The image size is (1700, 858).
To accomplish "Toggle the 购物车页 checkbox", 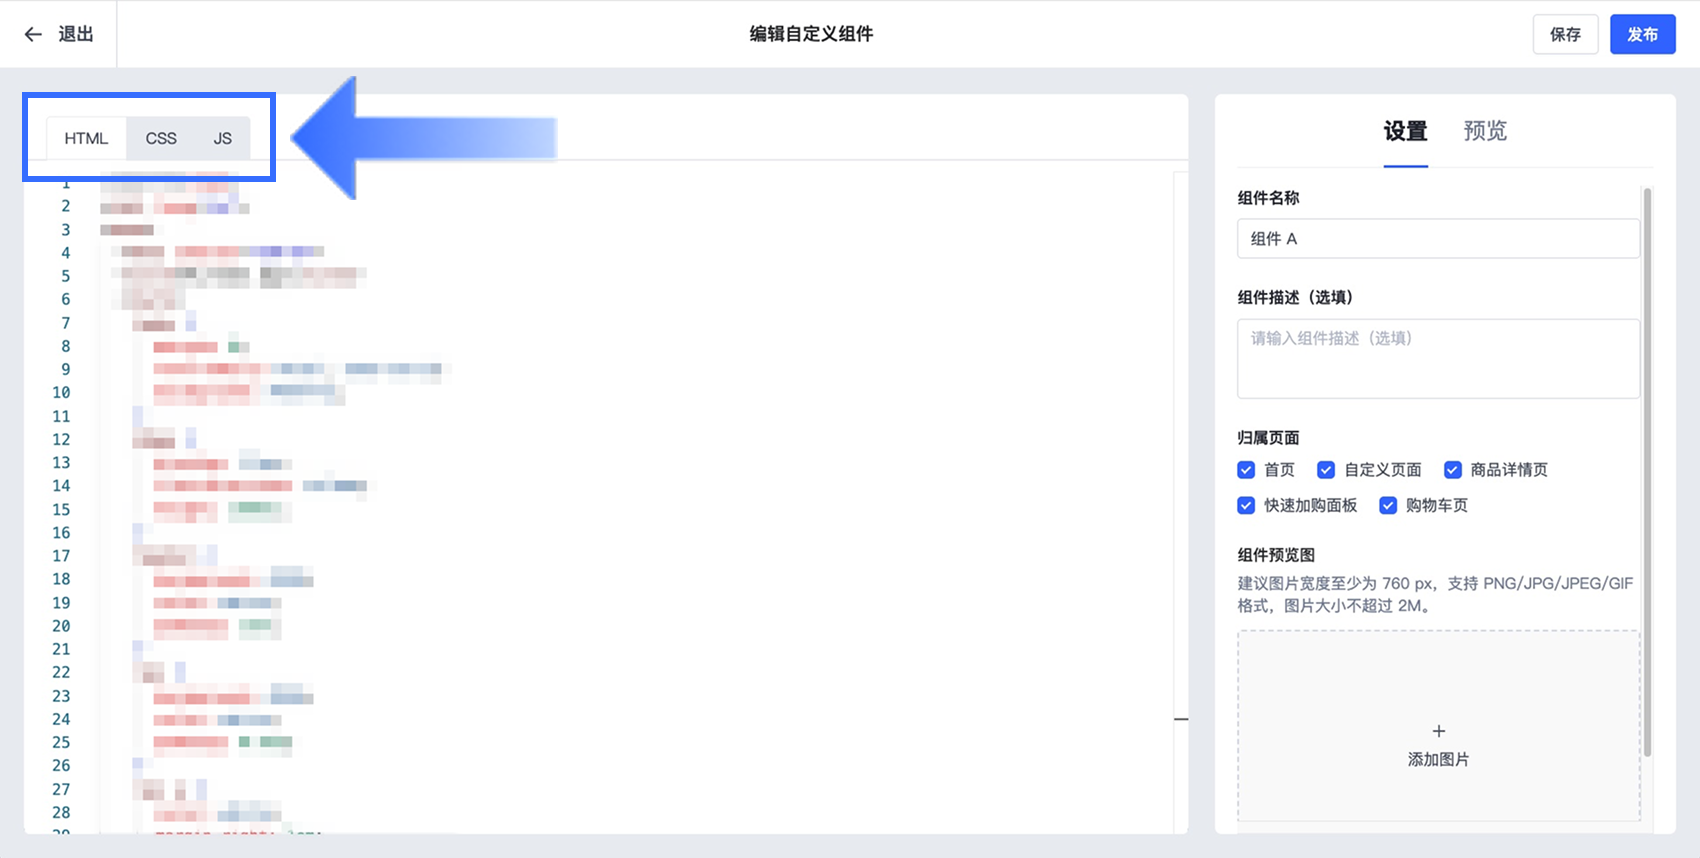I will pos(1388,506).
